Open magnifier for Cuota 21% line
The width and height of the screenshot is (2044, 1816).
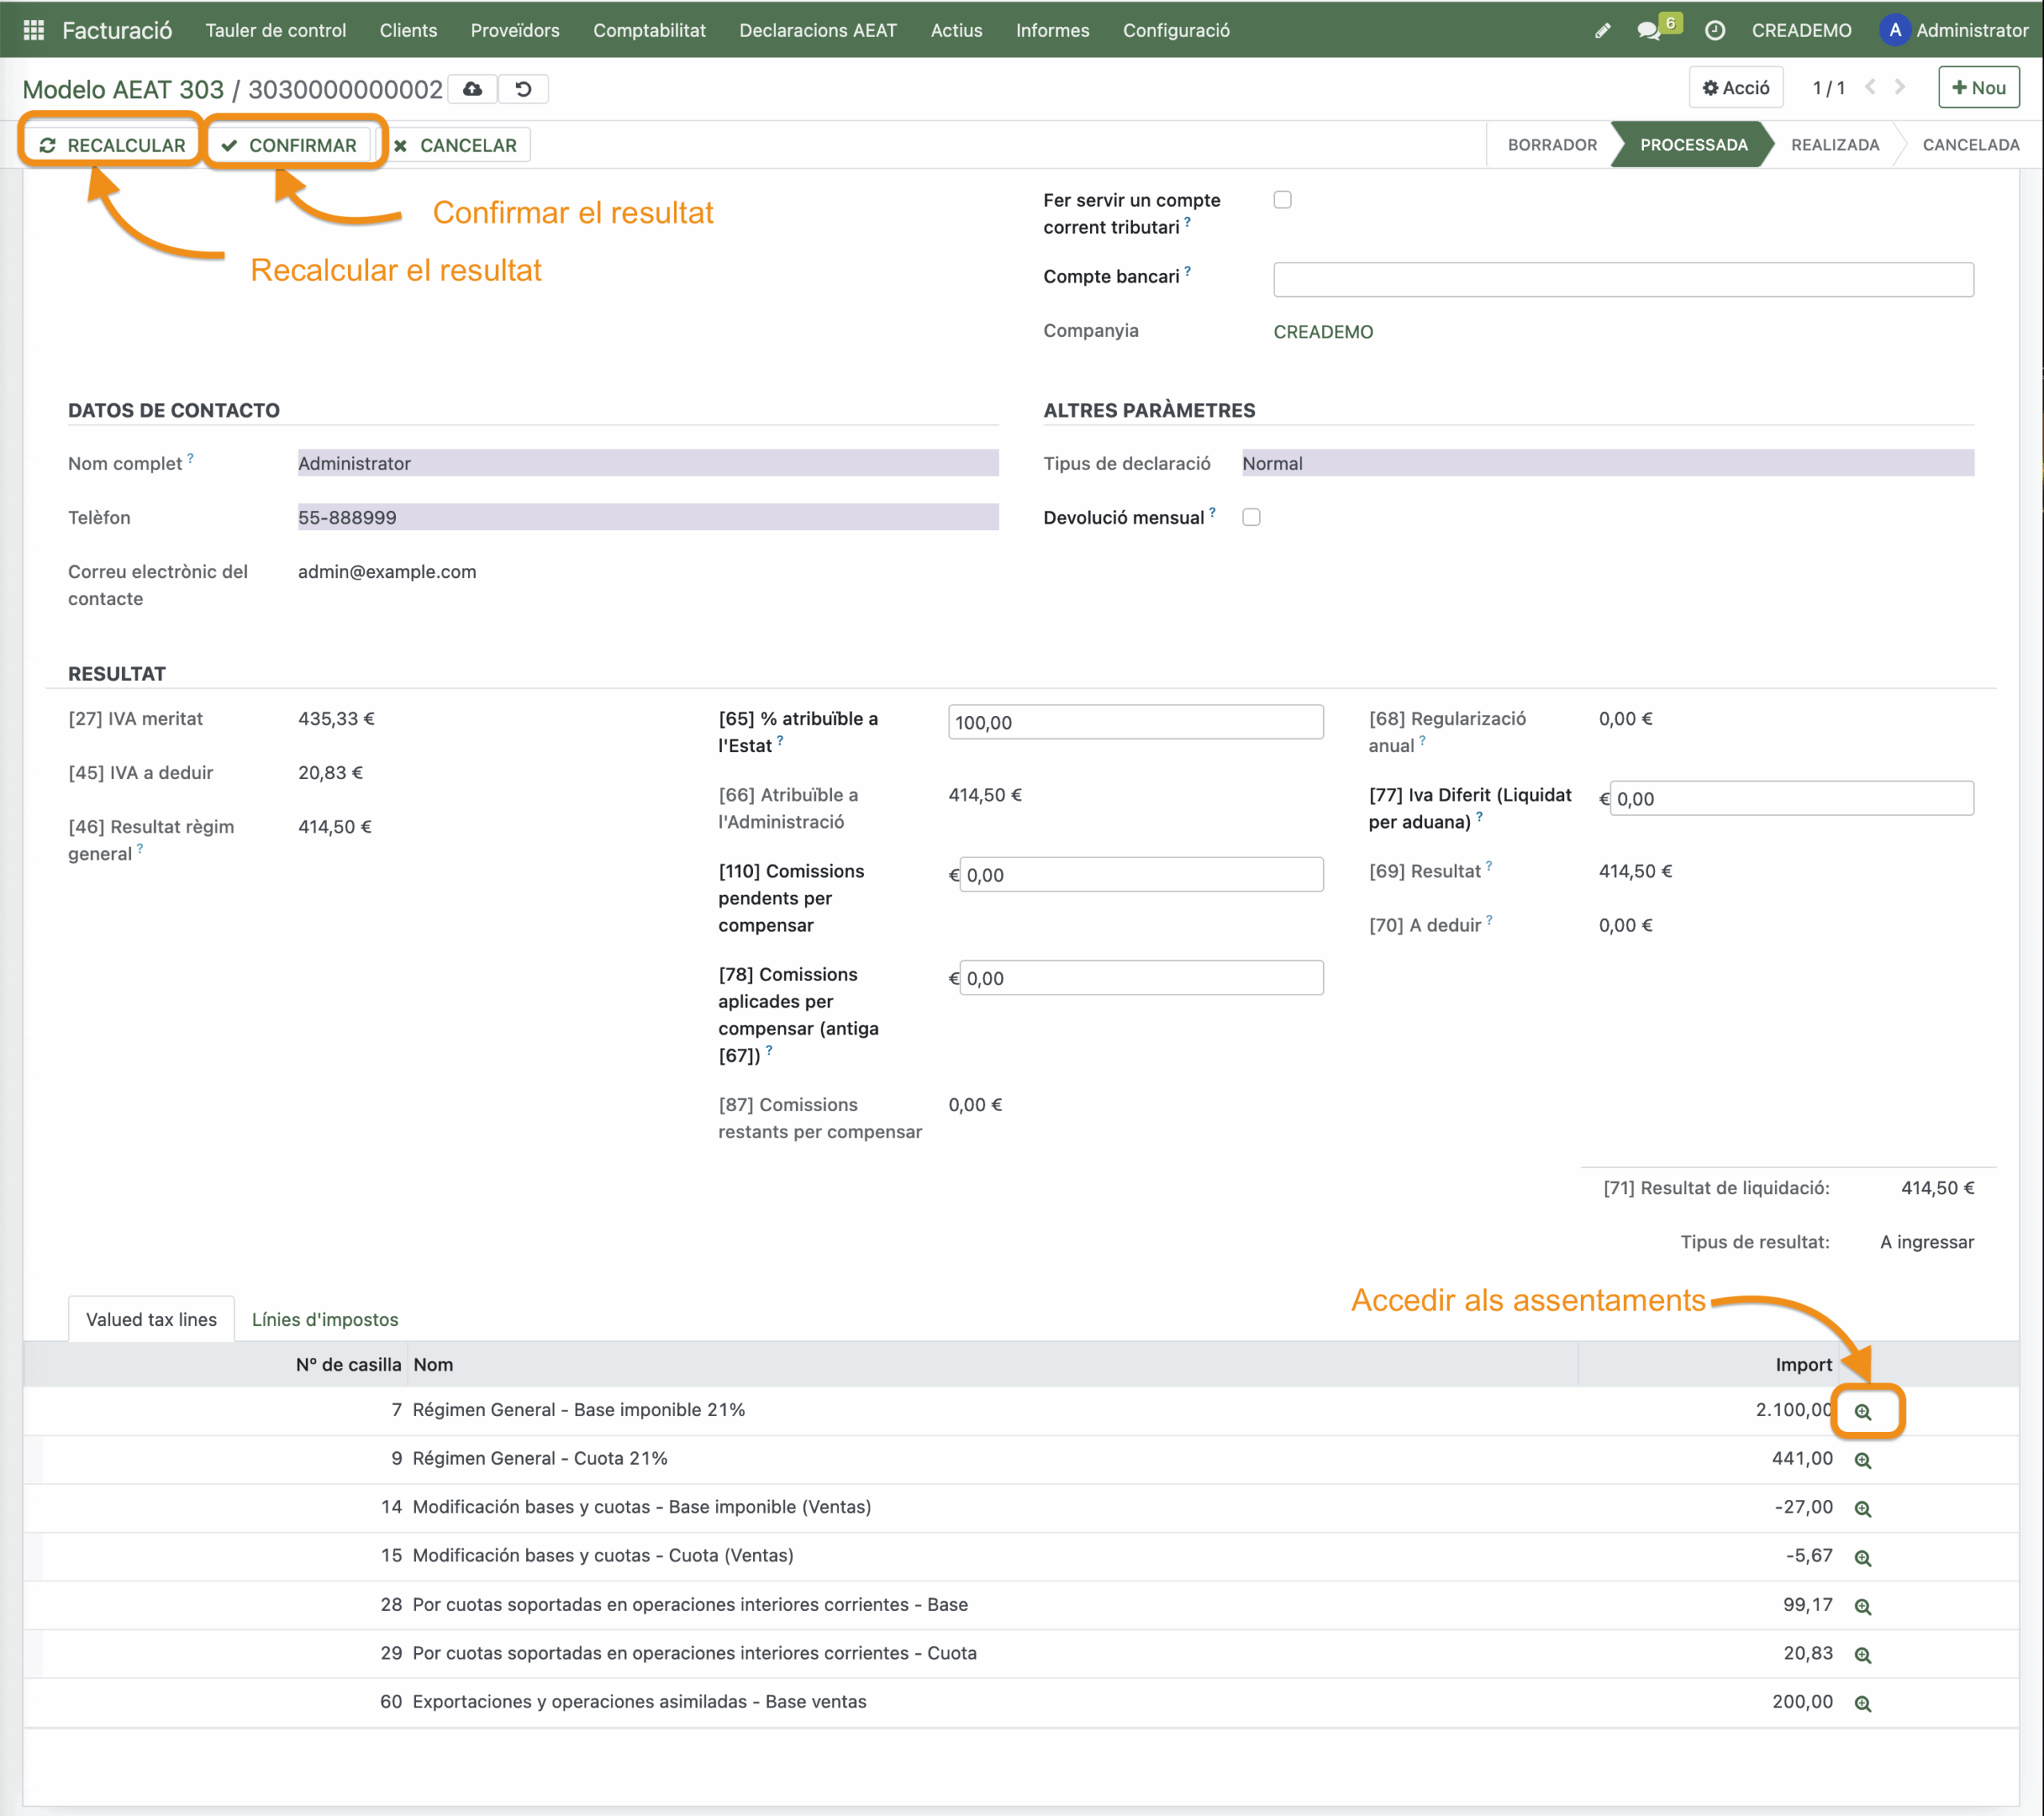[x=1862, y=1460]
